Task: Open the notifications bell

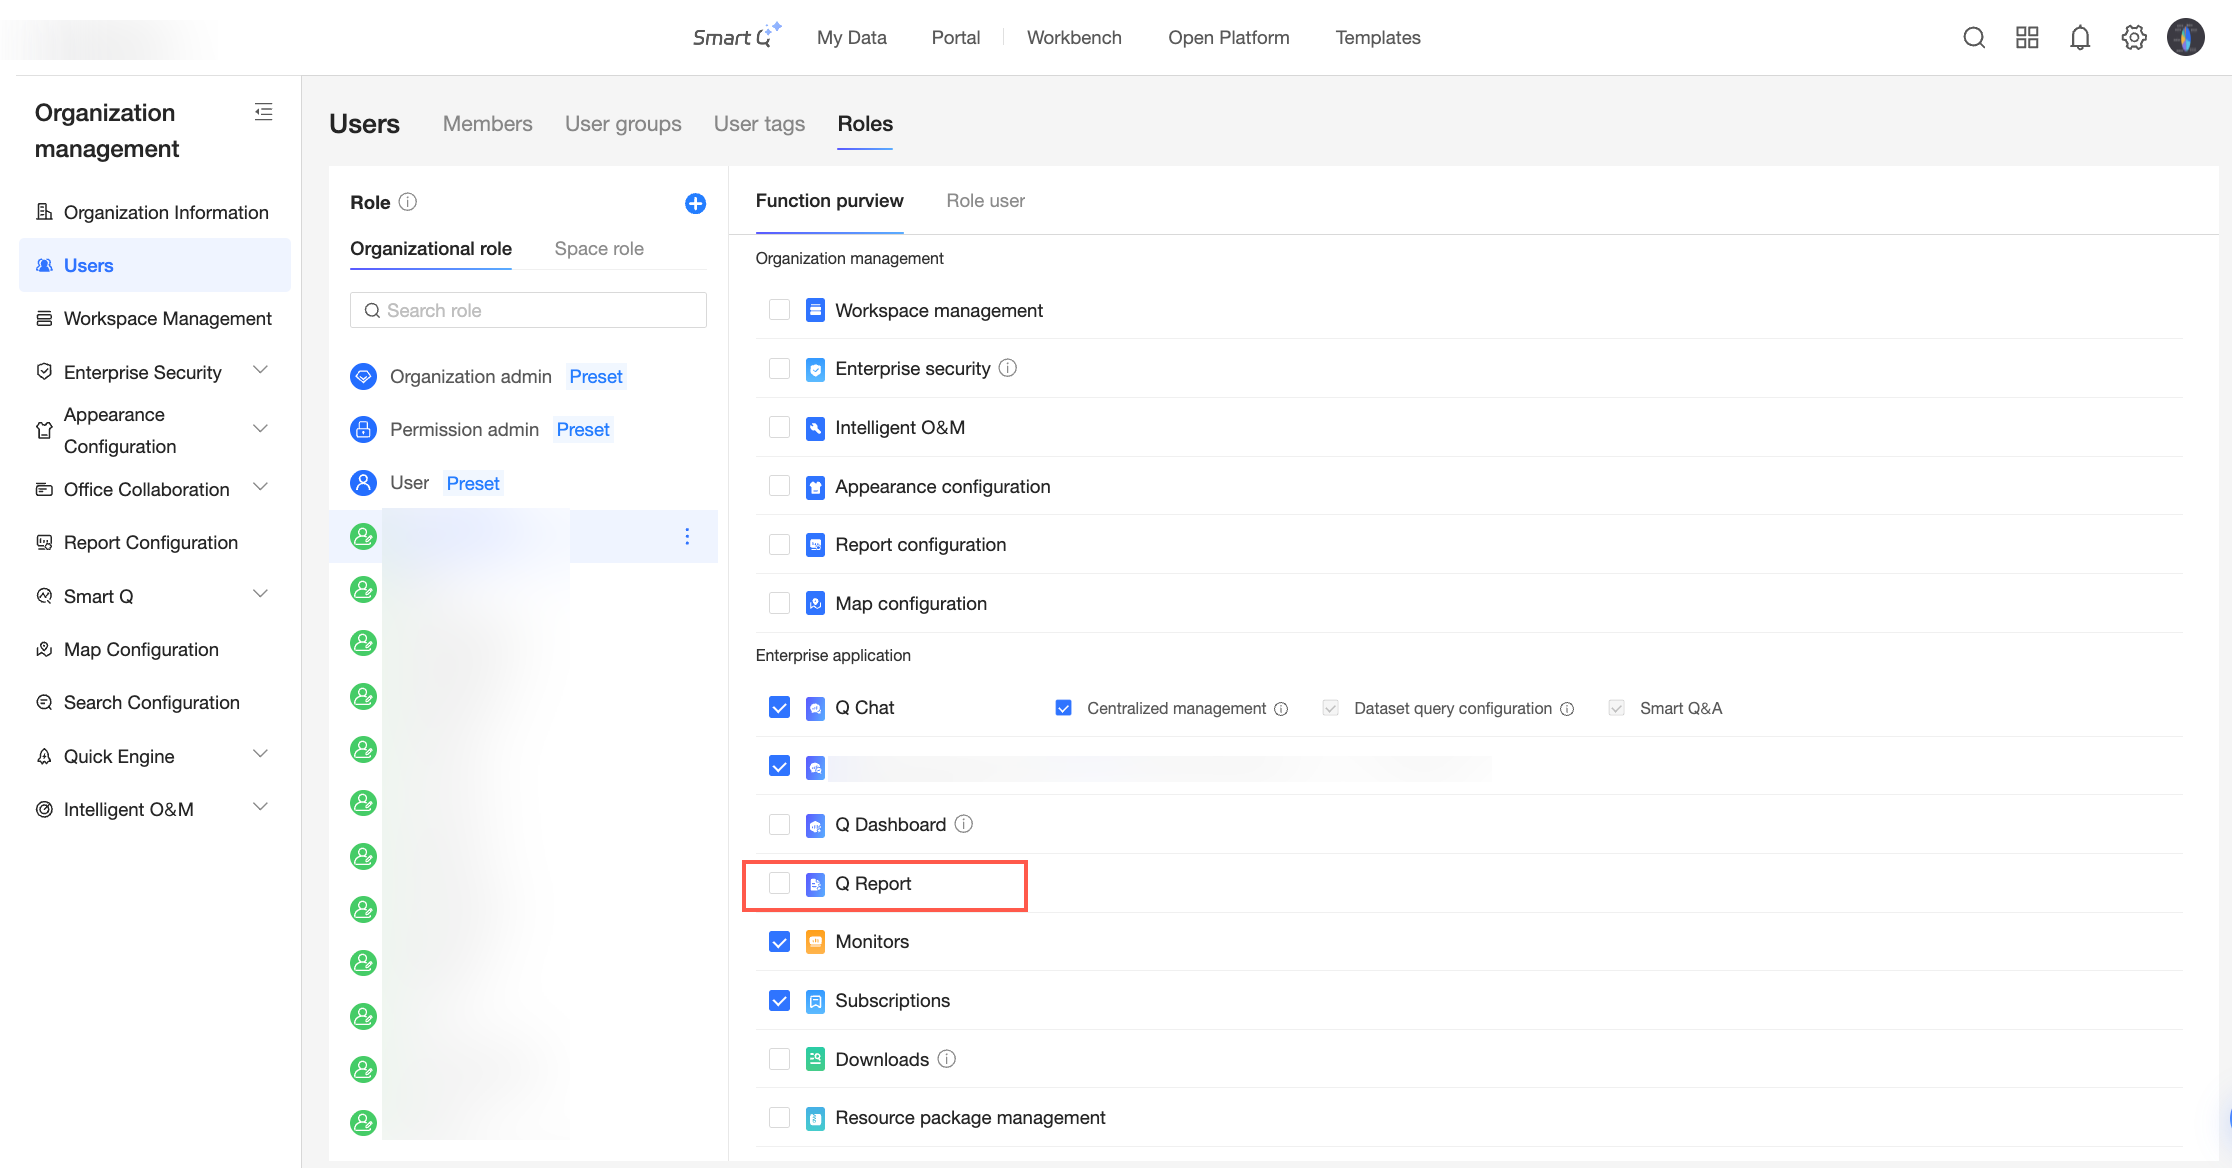Action: point(2080,38)
